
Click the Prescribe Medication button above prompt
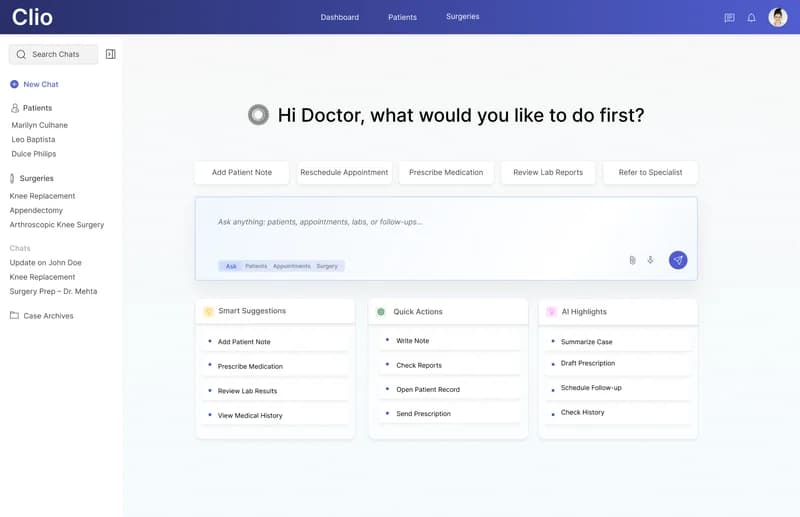[446, 173]
